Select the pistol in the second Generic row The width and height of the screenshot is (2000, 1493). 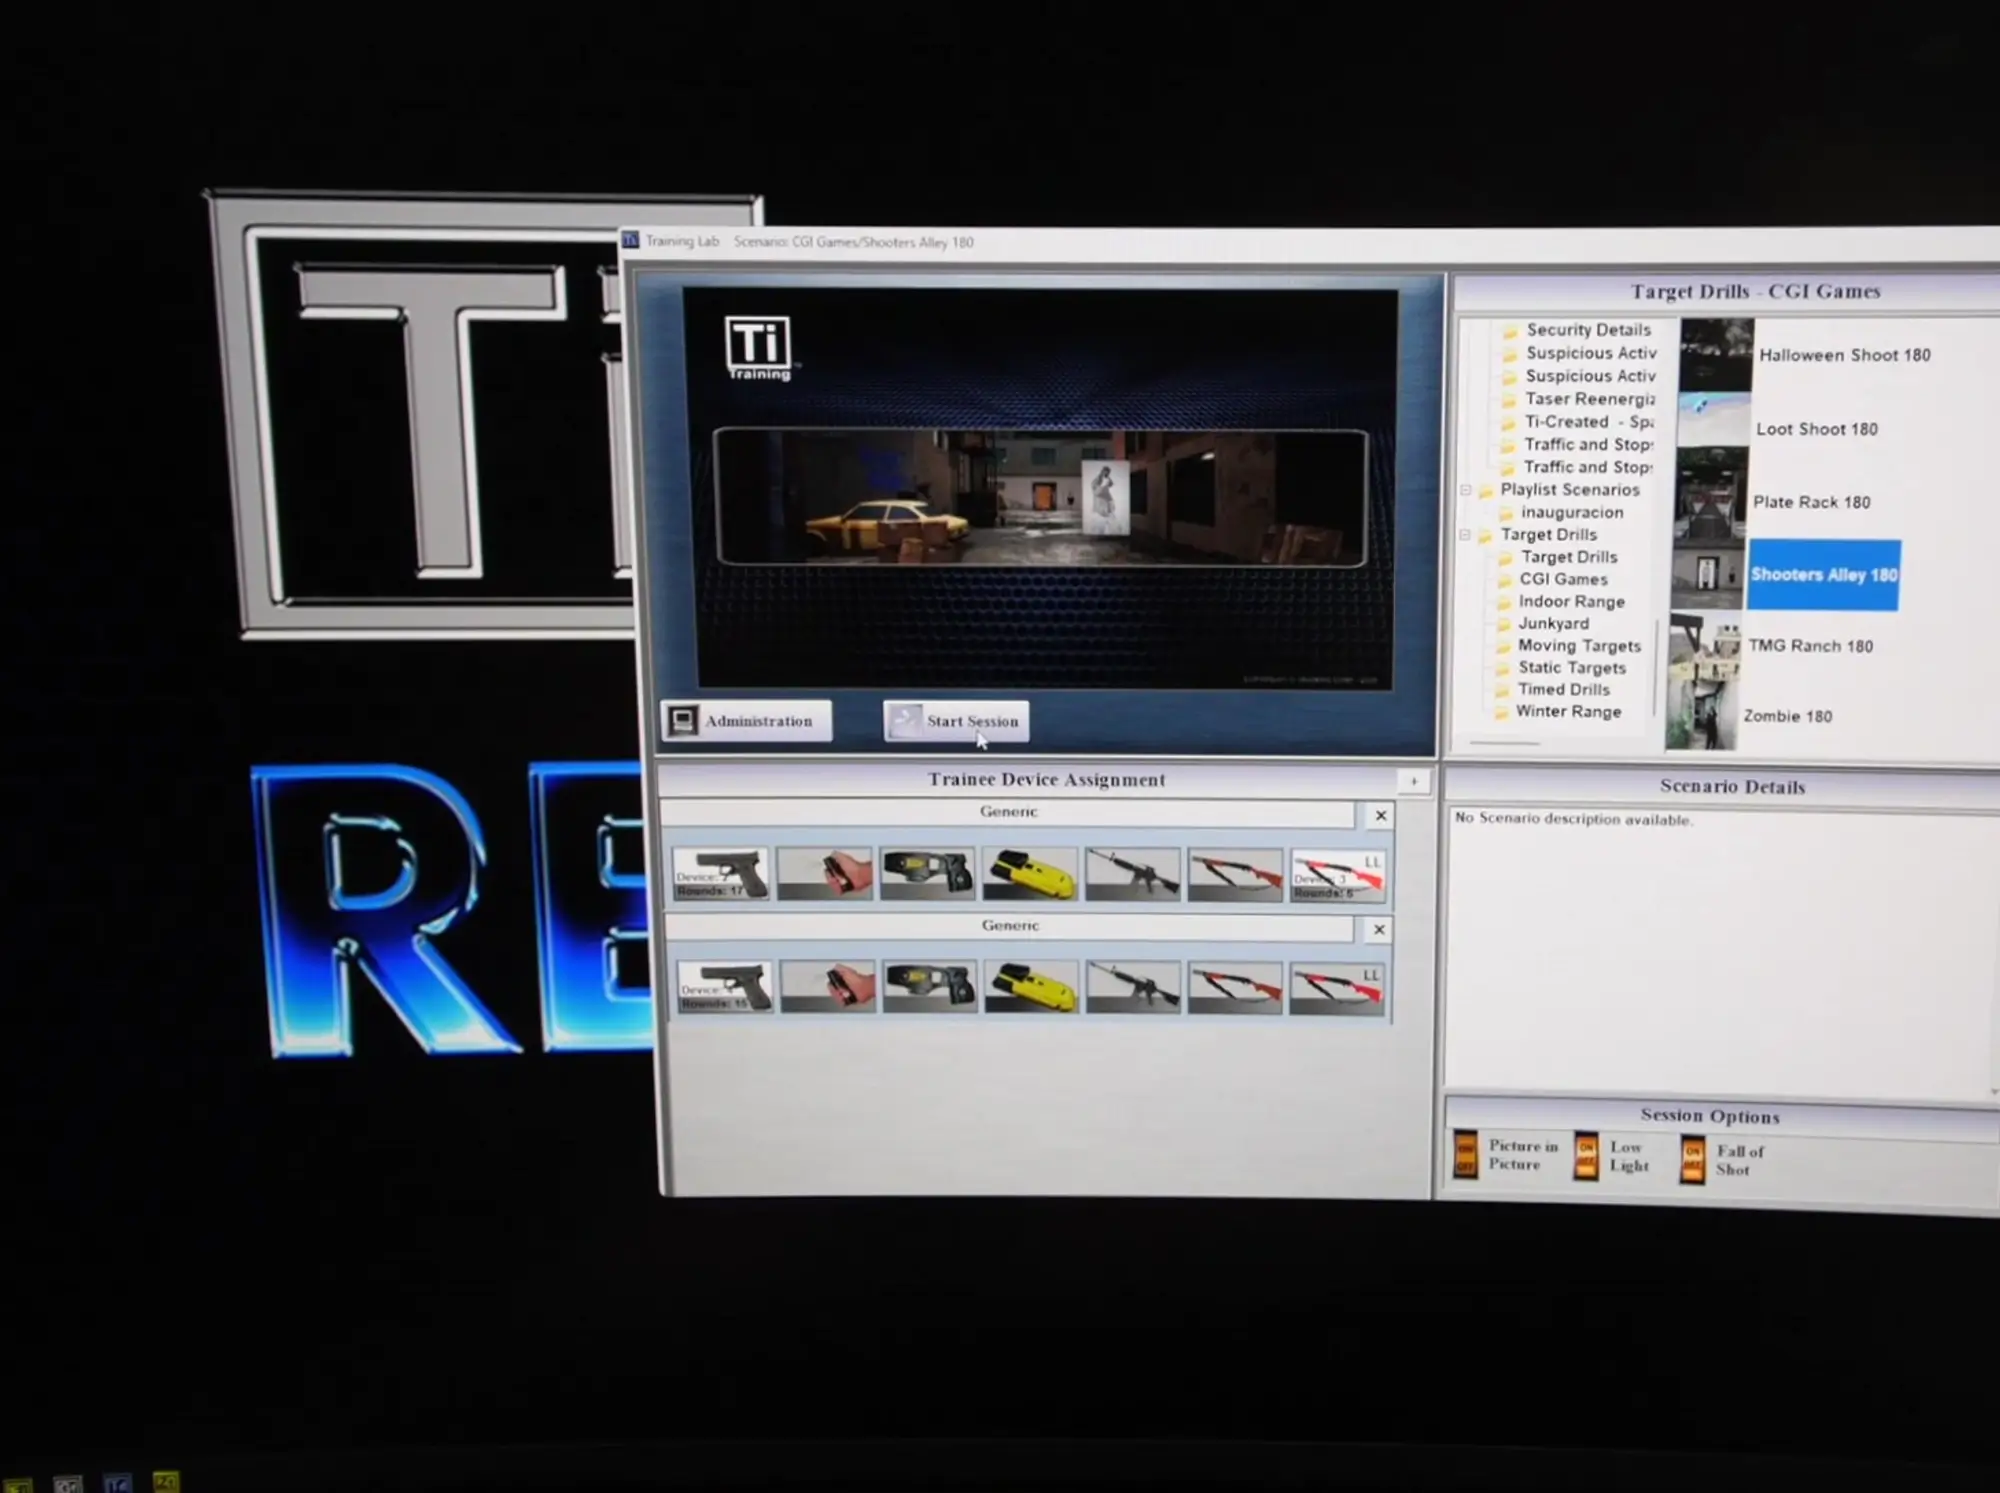tap(725, 987)
